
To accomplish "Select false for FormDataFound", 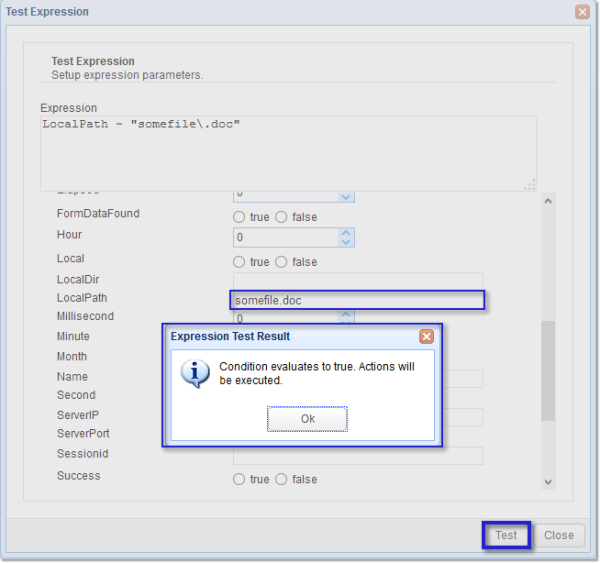I will pyautogui.click(x=281, y=217).
